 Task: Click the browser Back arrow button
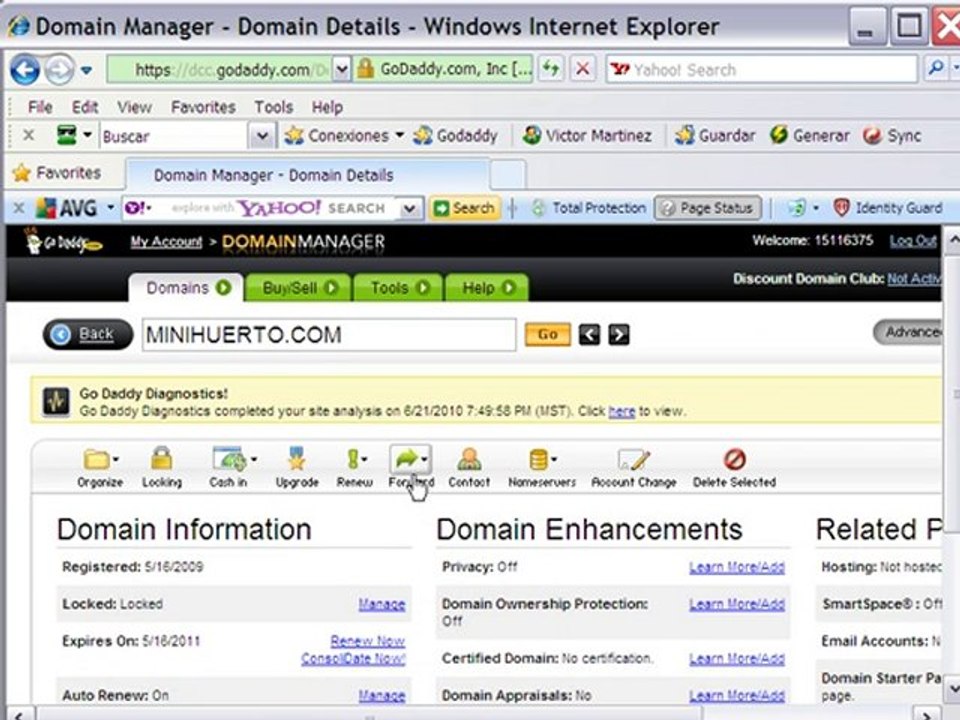pos(24,70)
